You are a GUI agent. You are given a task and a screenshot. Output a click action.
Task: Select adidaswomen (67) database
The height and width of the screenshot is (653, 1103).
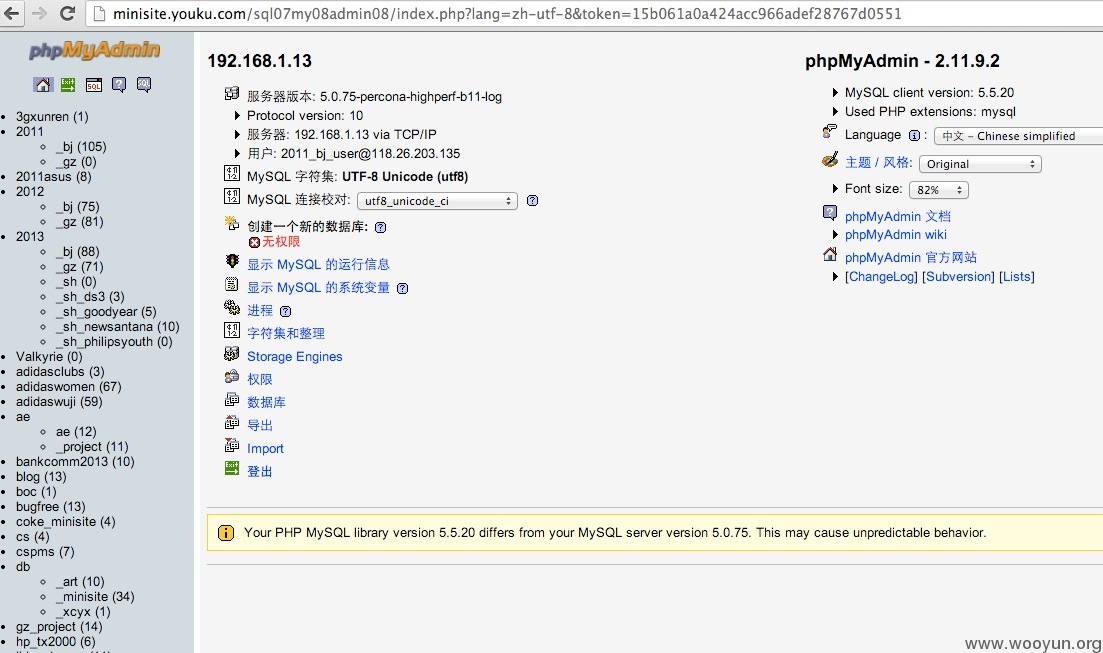click(68, 386)
